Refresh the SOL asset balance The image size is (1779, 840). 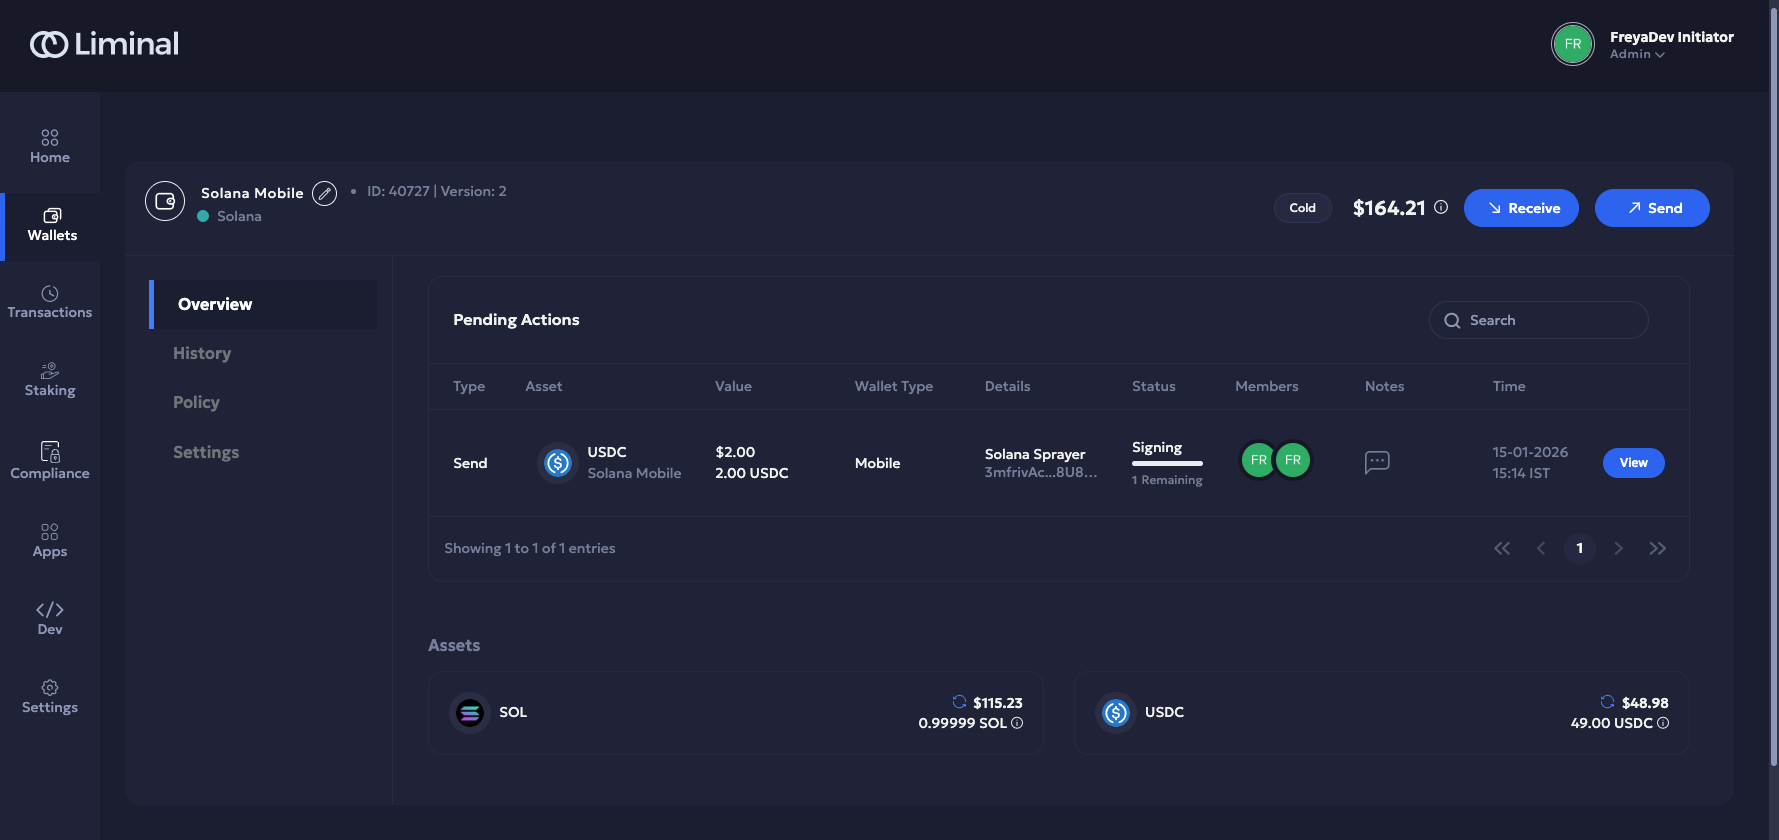coord(959,702)
